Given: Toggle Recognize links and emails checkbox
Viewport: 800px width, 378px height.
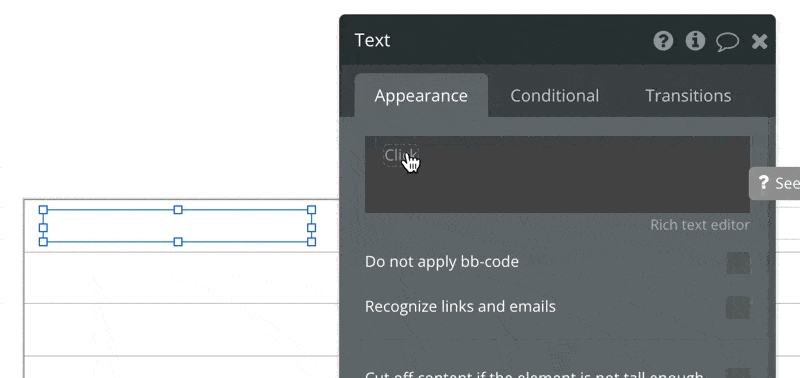Looking at the screenshot, I should coord(738,308).
